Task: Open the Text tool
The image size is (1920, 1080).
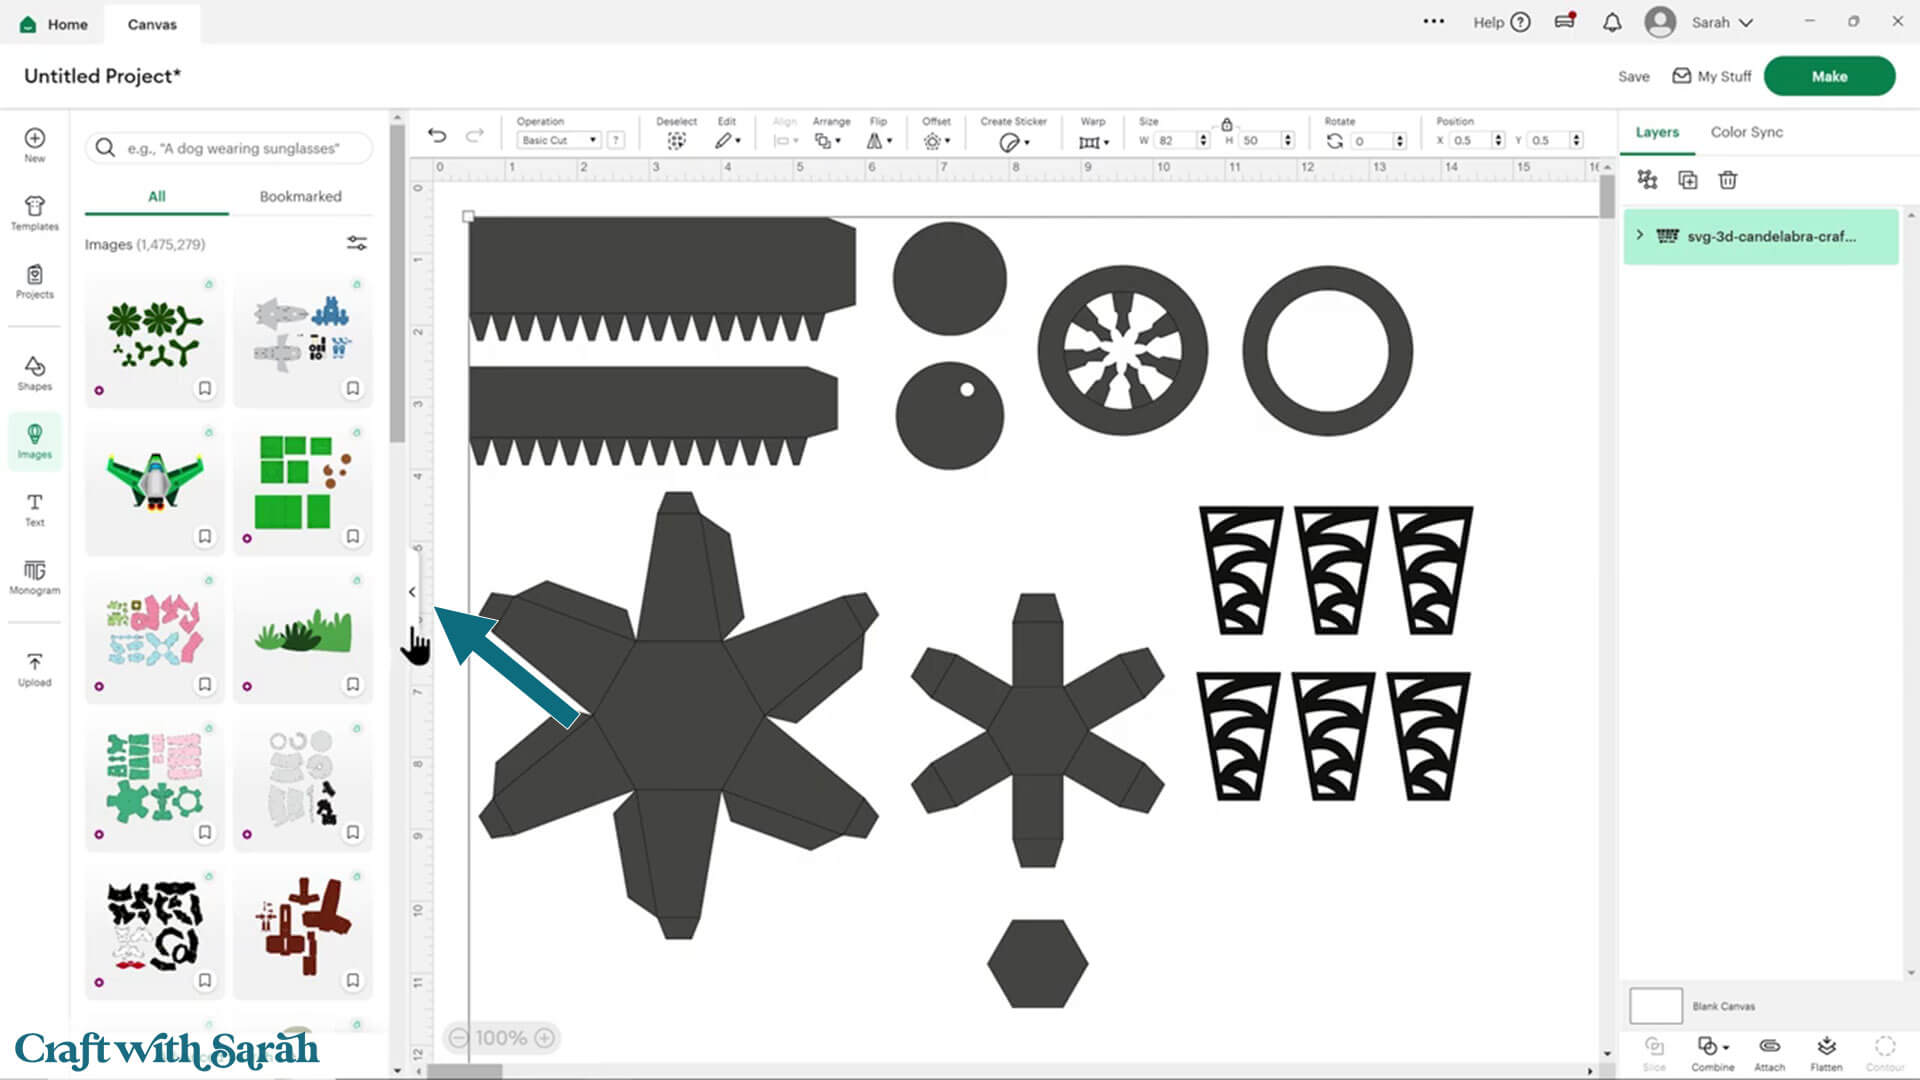Action: (x=34, y=508)
